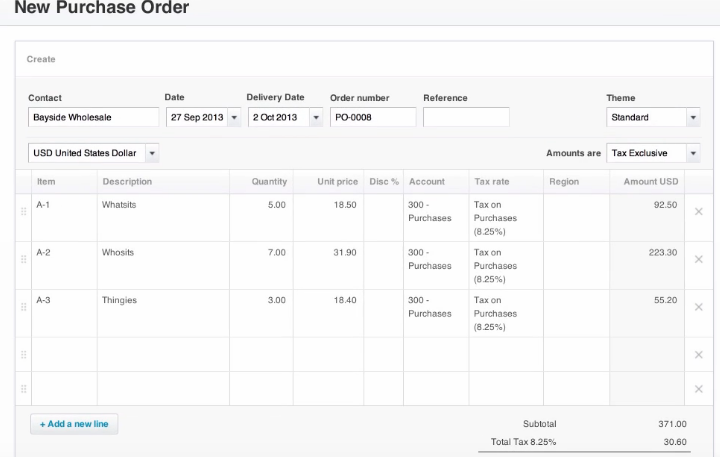Viewport: 720px width, 457px height.
Task: Click the A-2 row drag handle
Action: tap(23, 259)
